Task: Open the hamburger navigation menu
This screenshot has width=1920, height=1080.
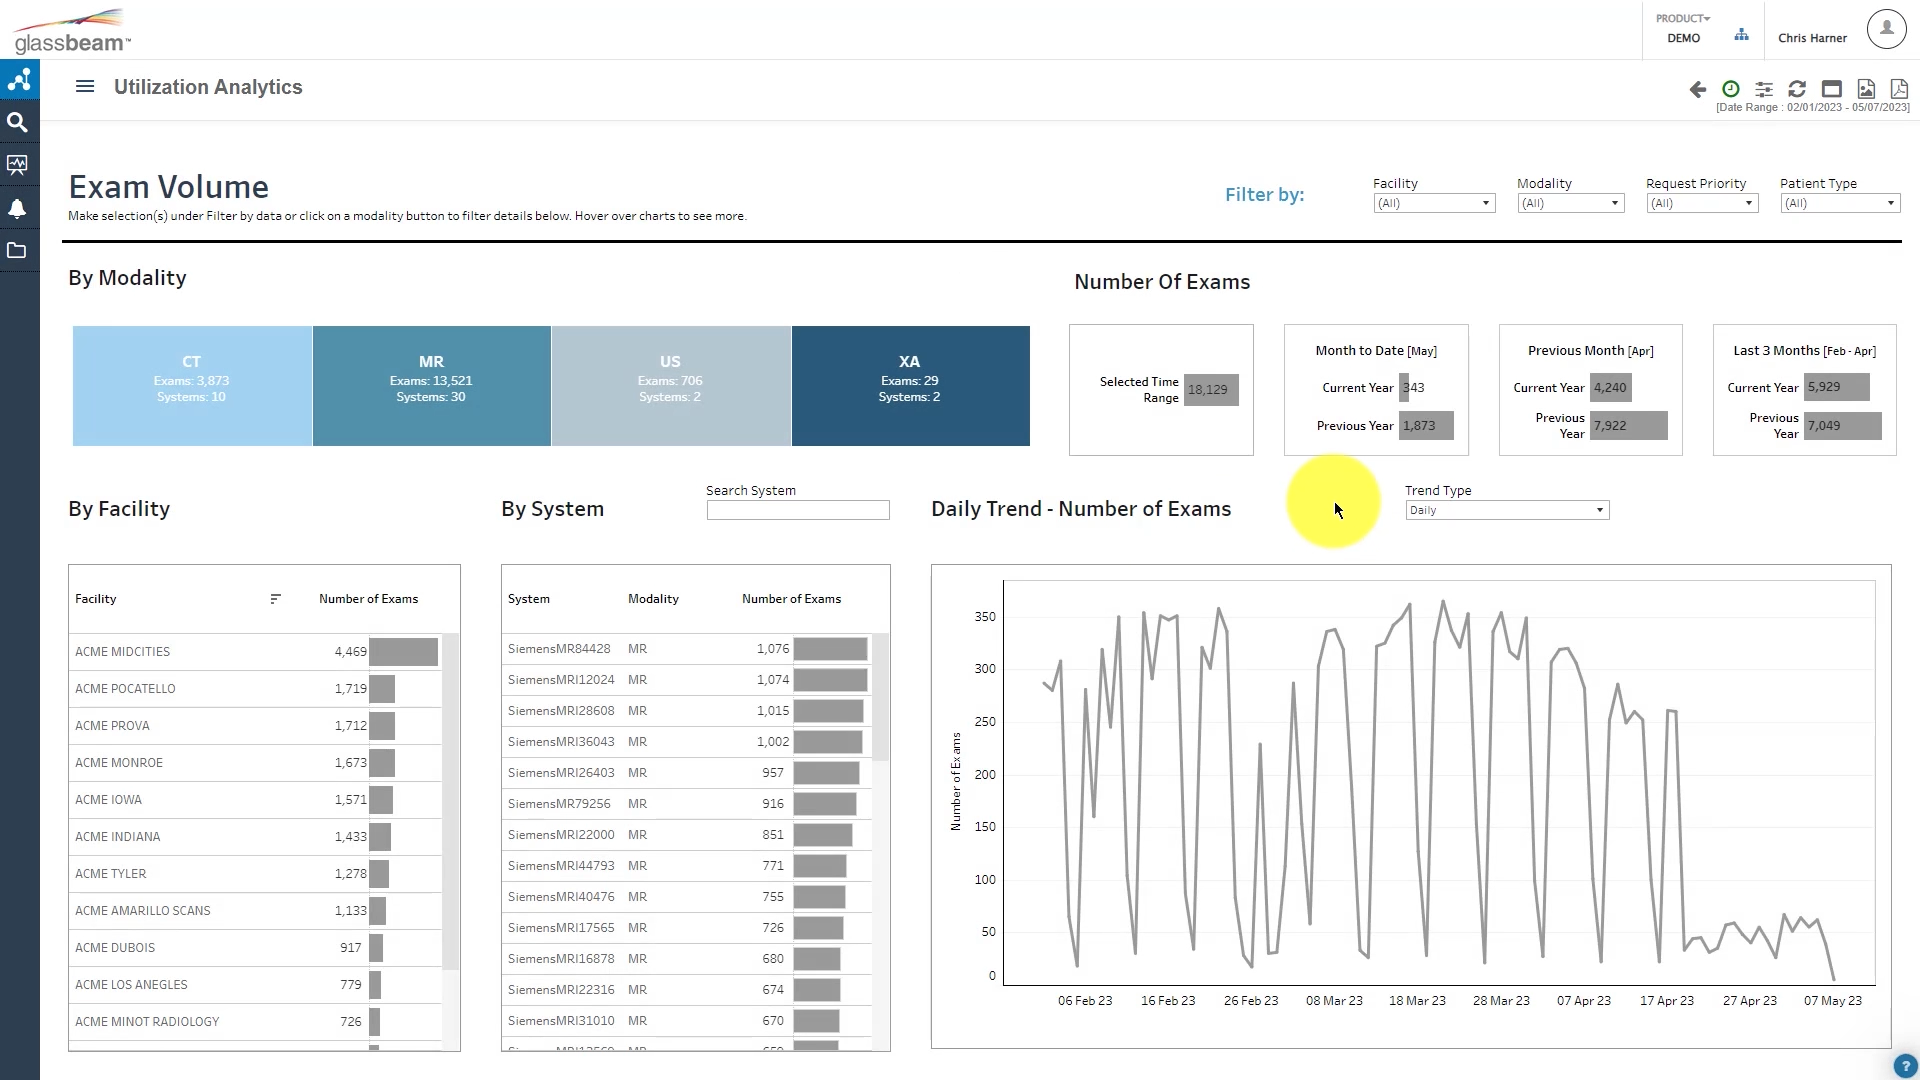Action: 85,86
